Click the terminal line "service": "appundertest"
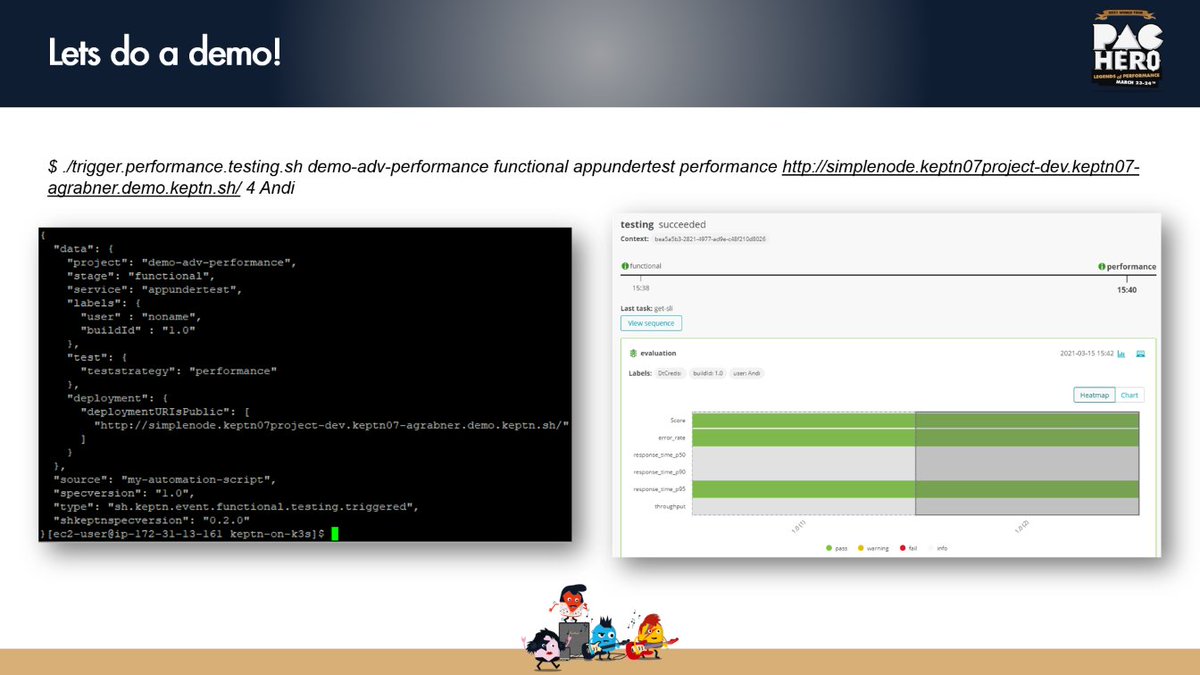 (155, 289)
